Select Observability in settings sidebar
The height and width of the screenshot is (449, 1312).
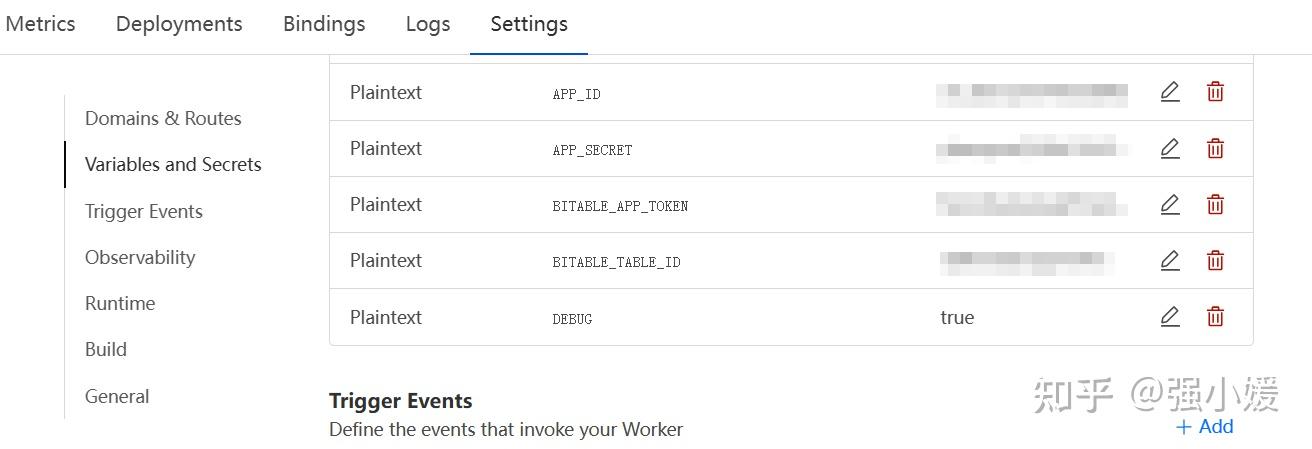[140, 257]
